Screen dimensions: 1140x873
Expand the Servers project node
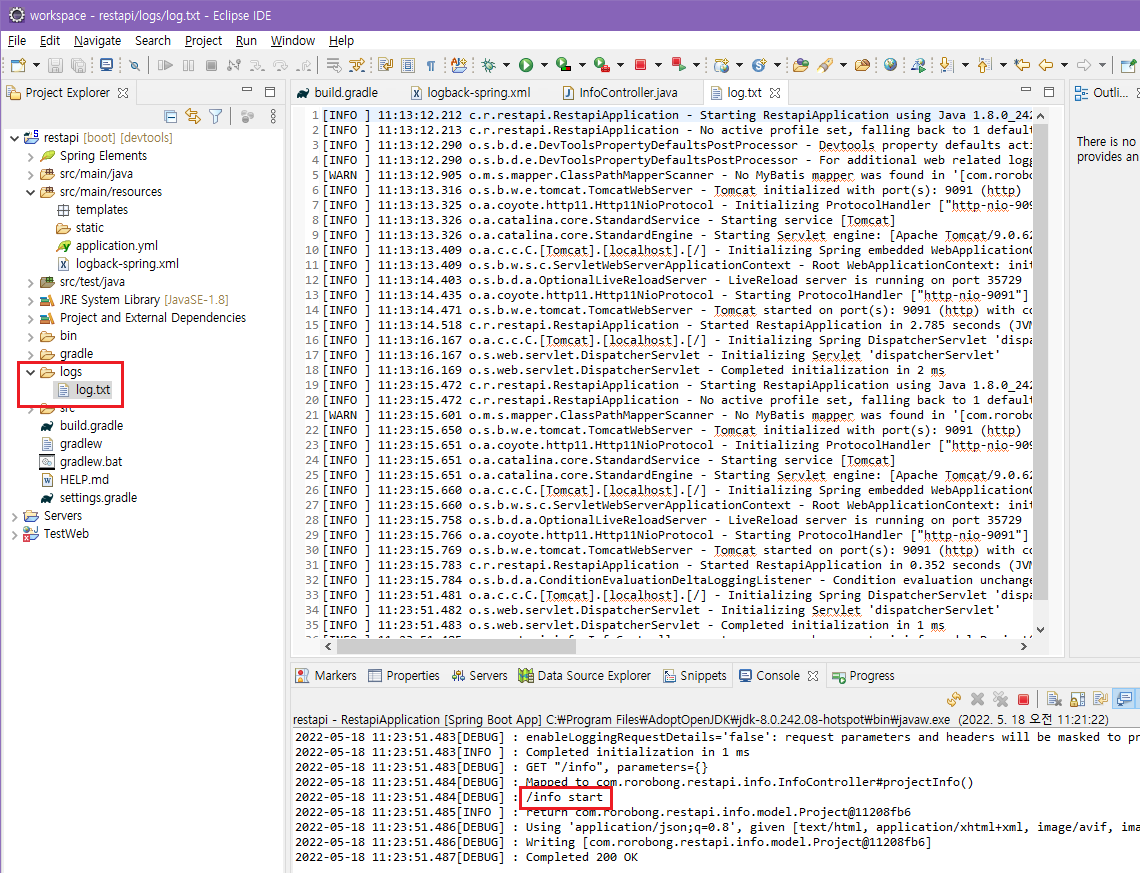pos(15,516)
